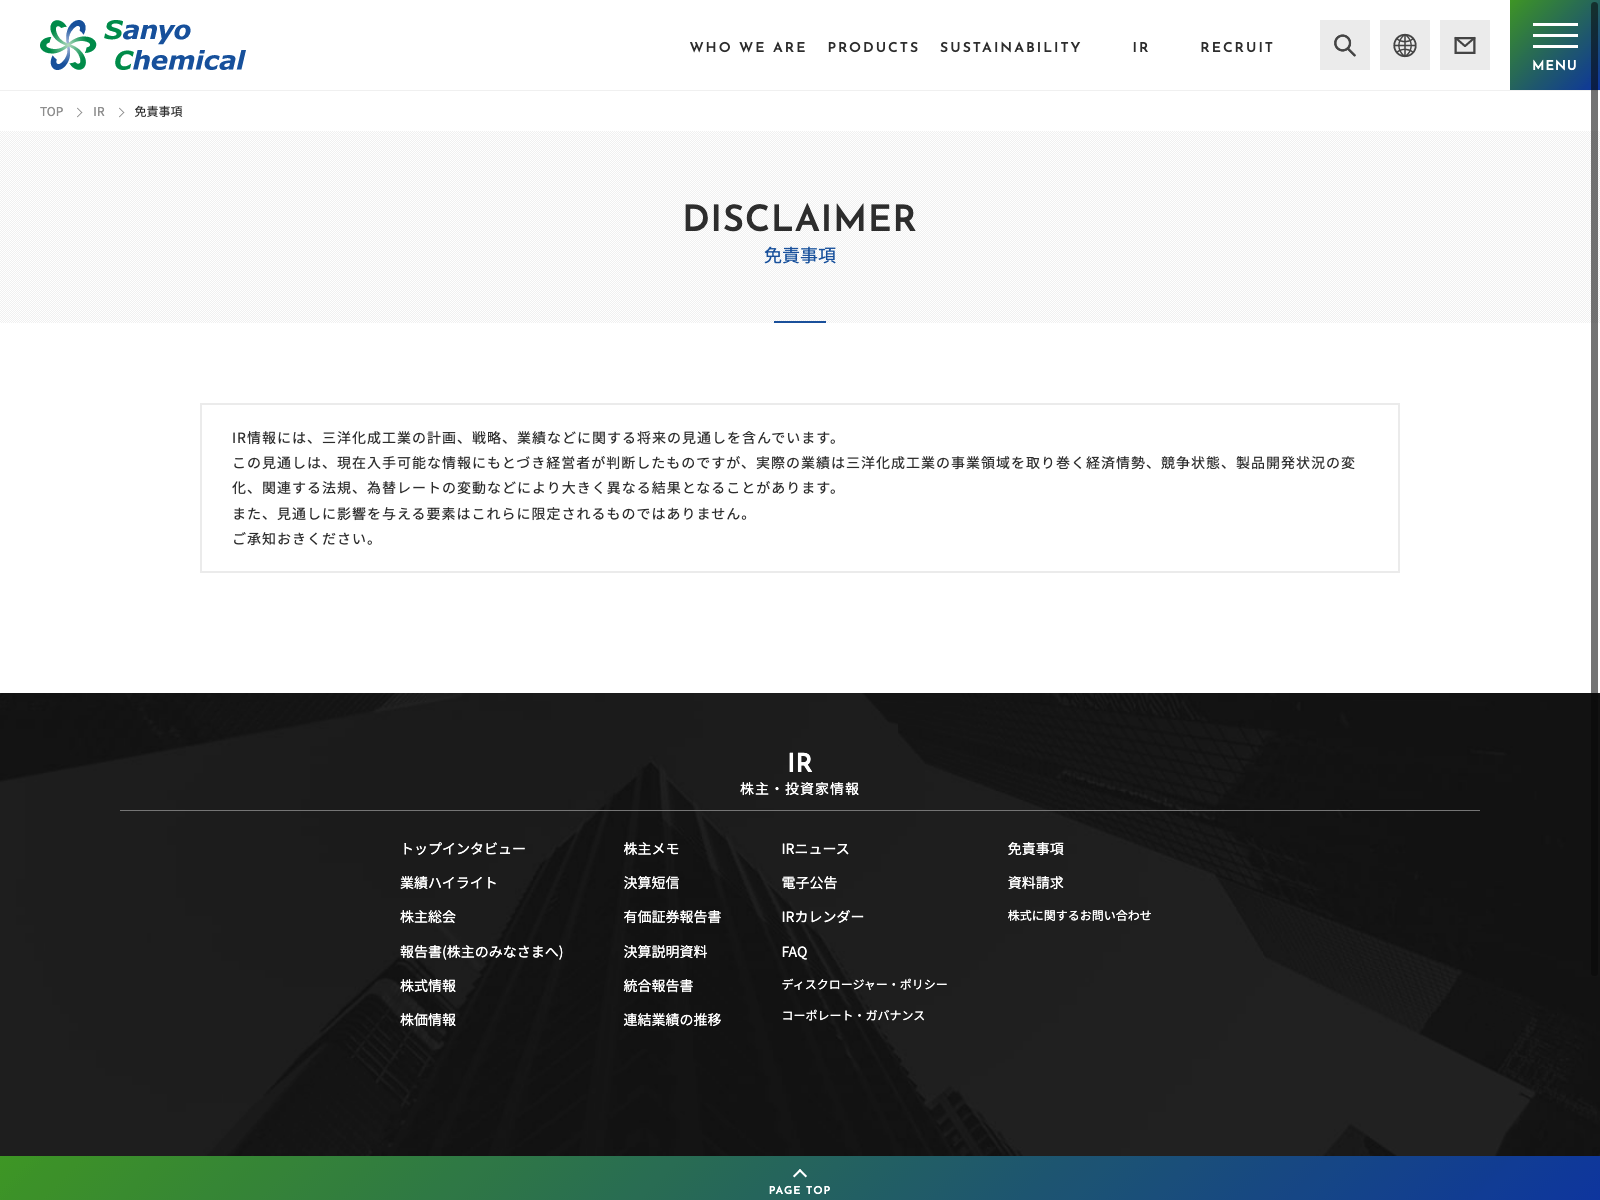Go to TOP in breadcrumb
This screenshot has height=1200, width=1600.
51,112
